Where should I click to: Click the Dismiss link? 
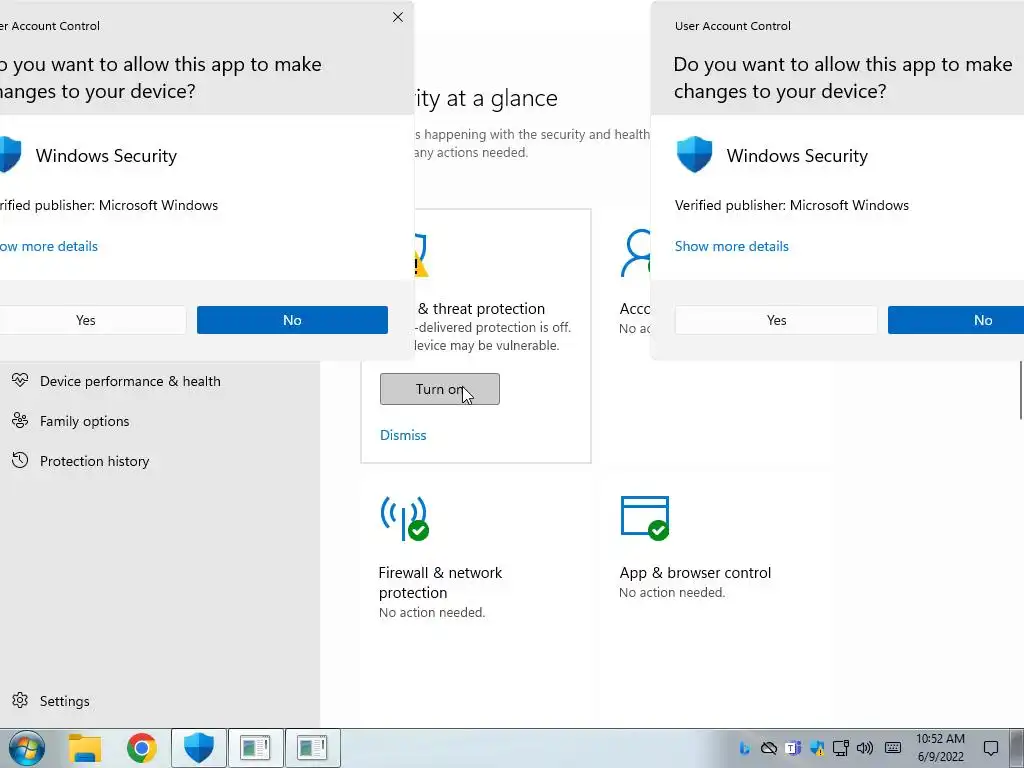pos(403,435)
